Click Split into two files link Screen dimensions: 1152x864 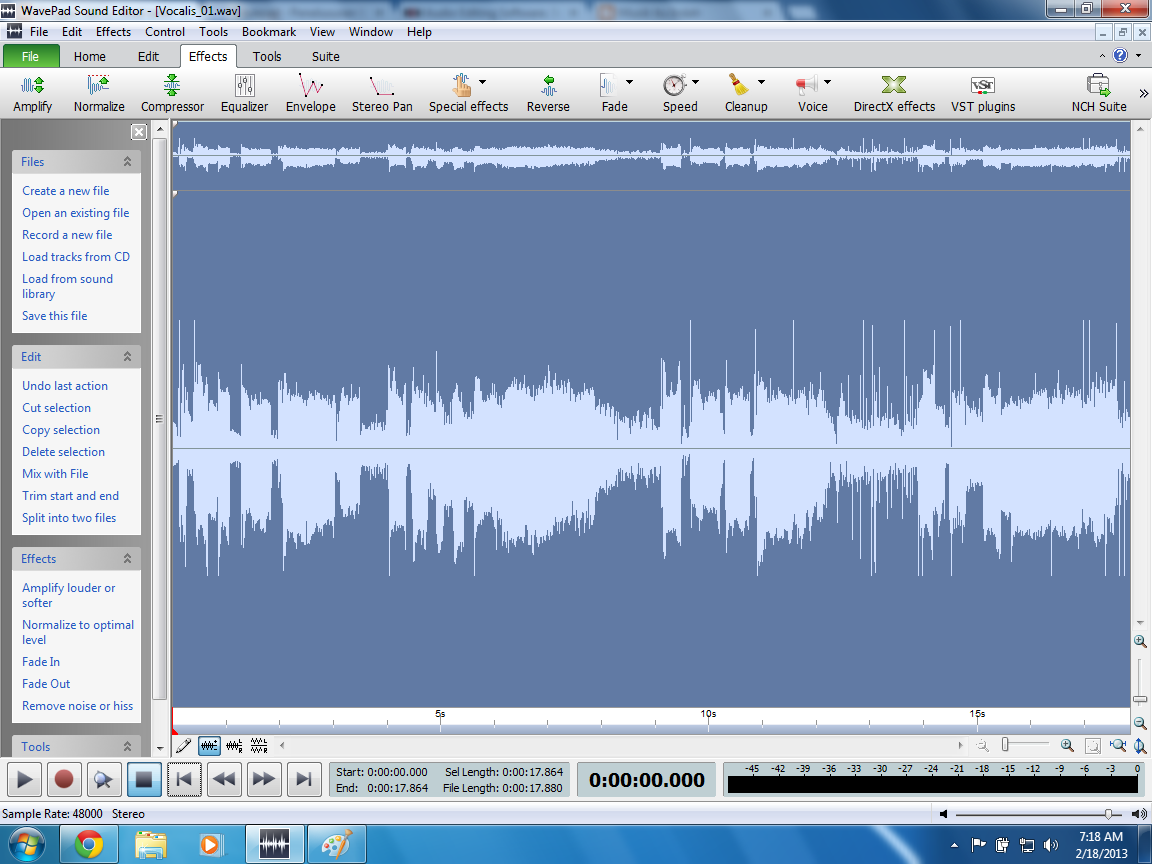pos(69,518)
